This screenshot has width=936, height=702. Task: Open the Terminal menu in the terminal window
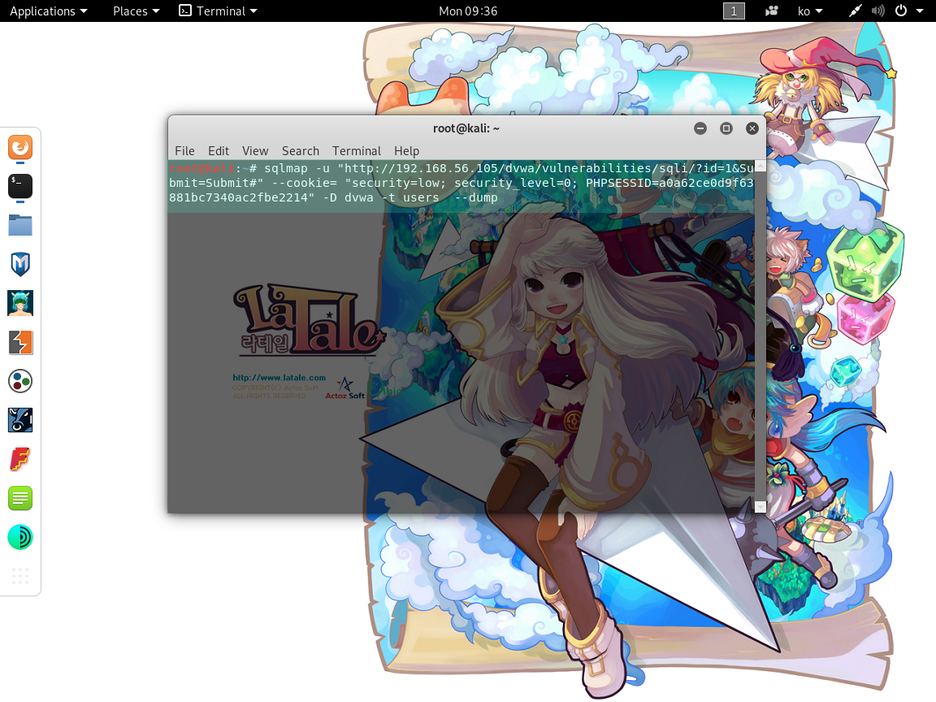(x=356, y=151)
